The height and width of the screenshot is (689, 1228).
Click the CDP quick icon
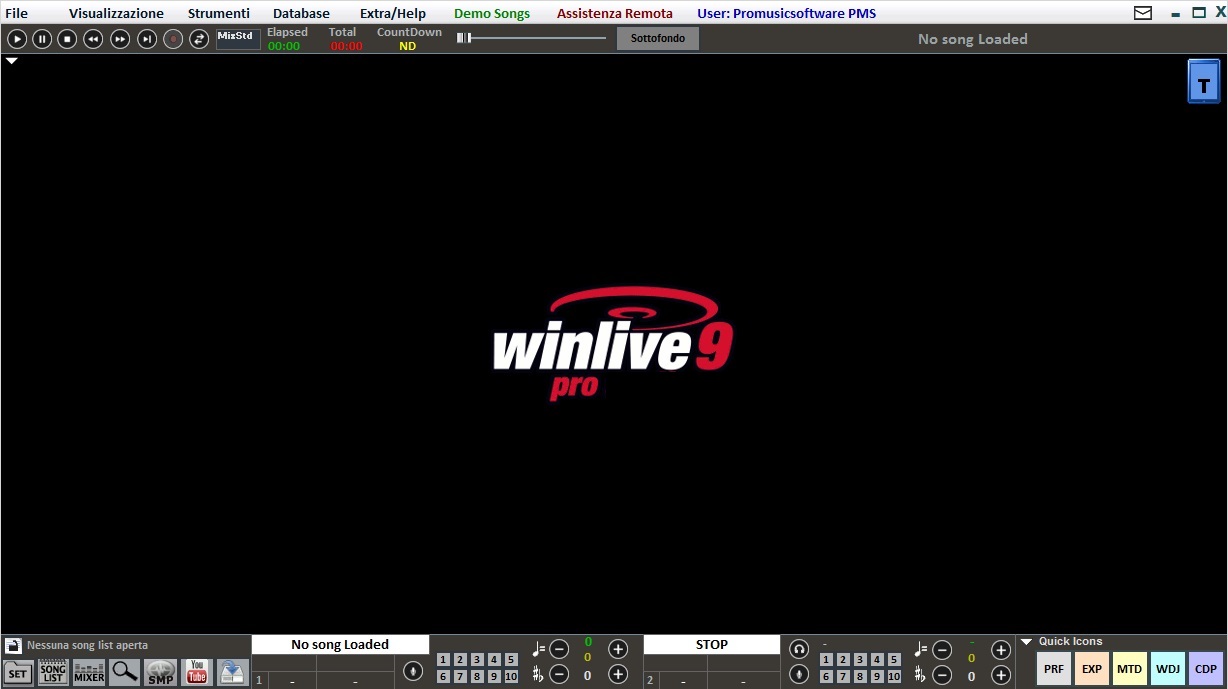click(x=1206, y=669)
